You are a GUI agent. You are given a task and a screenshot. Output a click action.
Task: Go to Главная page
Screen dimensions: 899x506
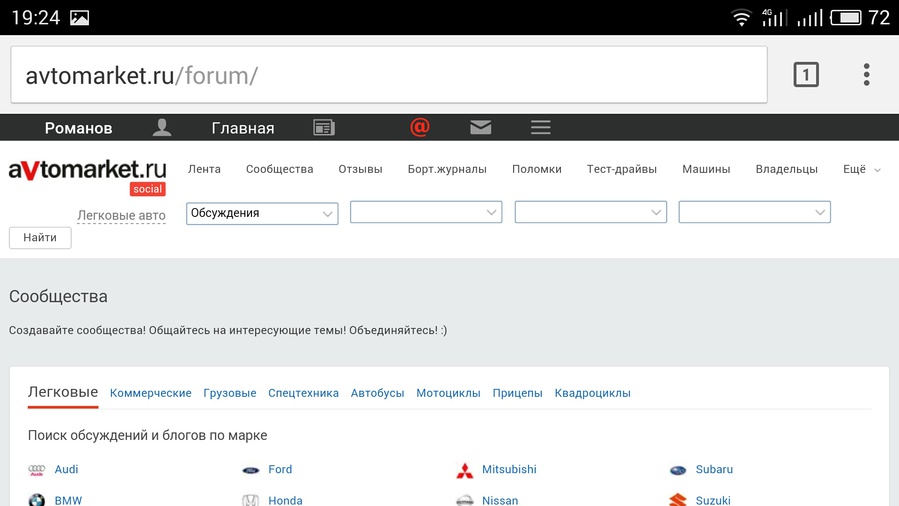[243, 128]
